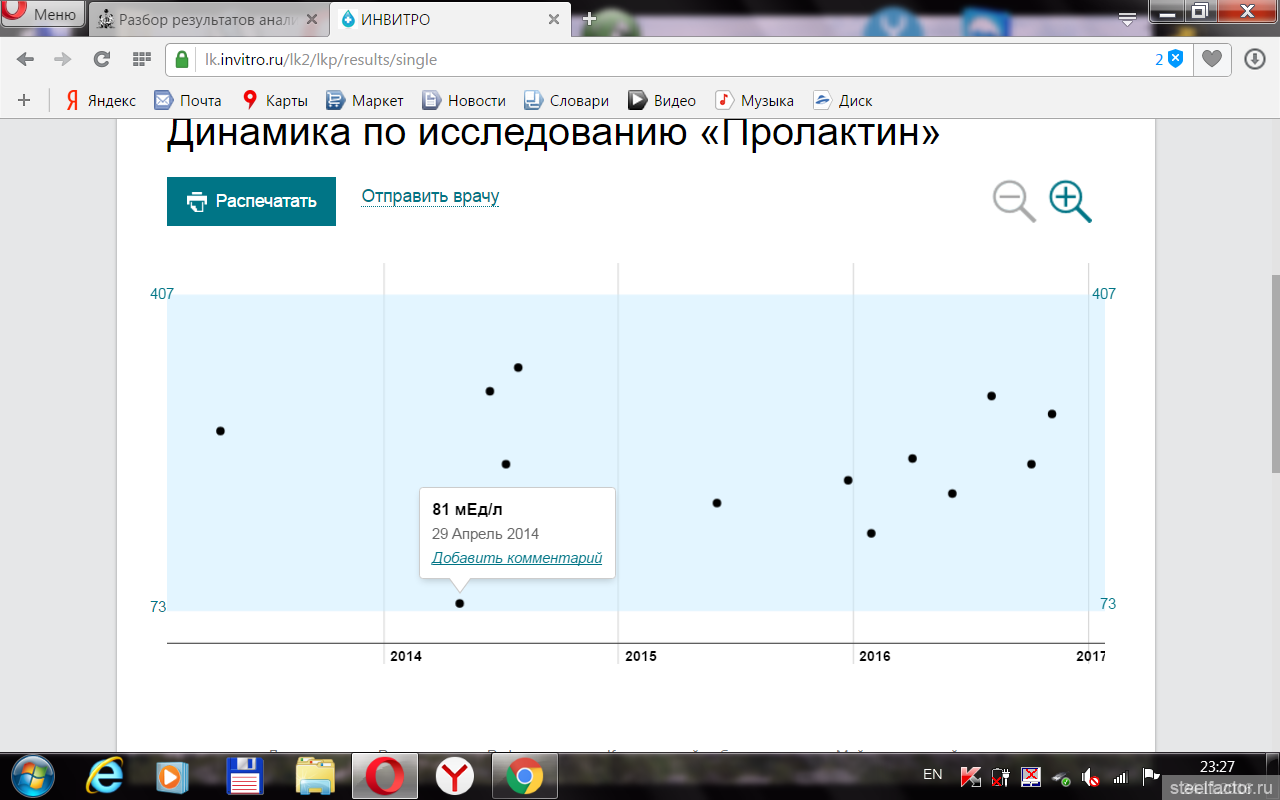Zoom in on the chart with plus magnifier
The height and width of the screenshot is (800, 1280).
1069,201
